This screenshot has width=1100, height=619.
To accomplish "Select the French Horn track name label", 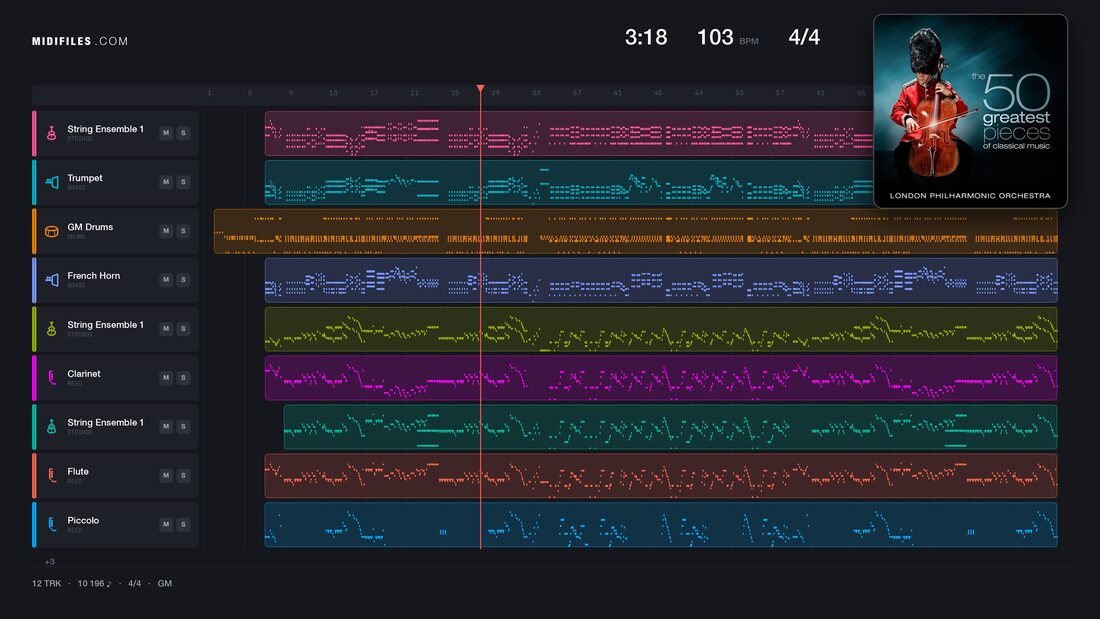I will [93, 276].
